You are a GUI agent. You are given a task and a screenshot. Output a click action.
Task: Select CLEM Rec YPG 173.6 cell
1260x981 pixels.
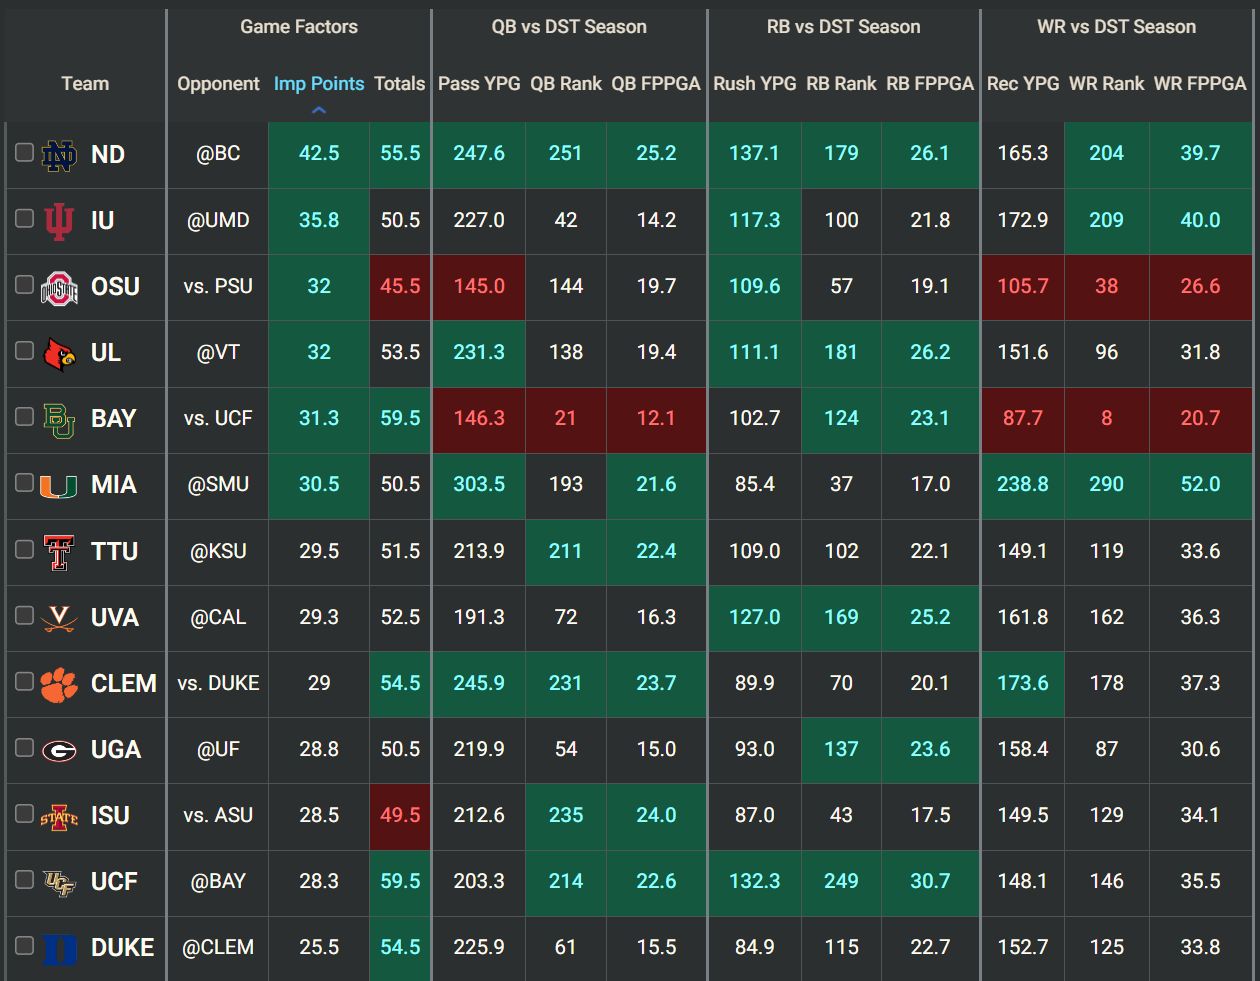(x=1023, y=684)
